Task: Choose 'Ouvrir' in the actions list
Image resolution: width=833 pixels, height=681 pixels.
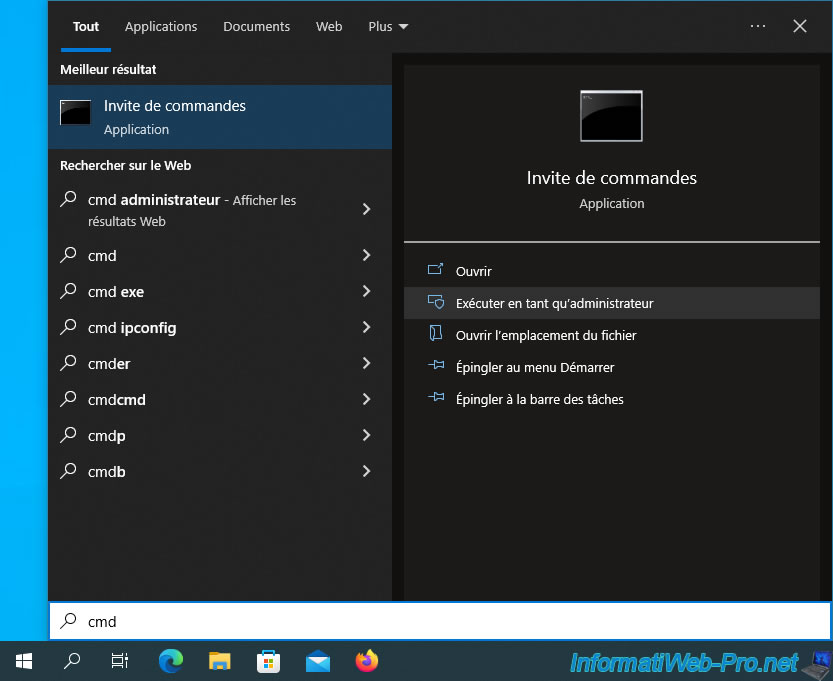Action: coord(611,271)
